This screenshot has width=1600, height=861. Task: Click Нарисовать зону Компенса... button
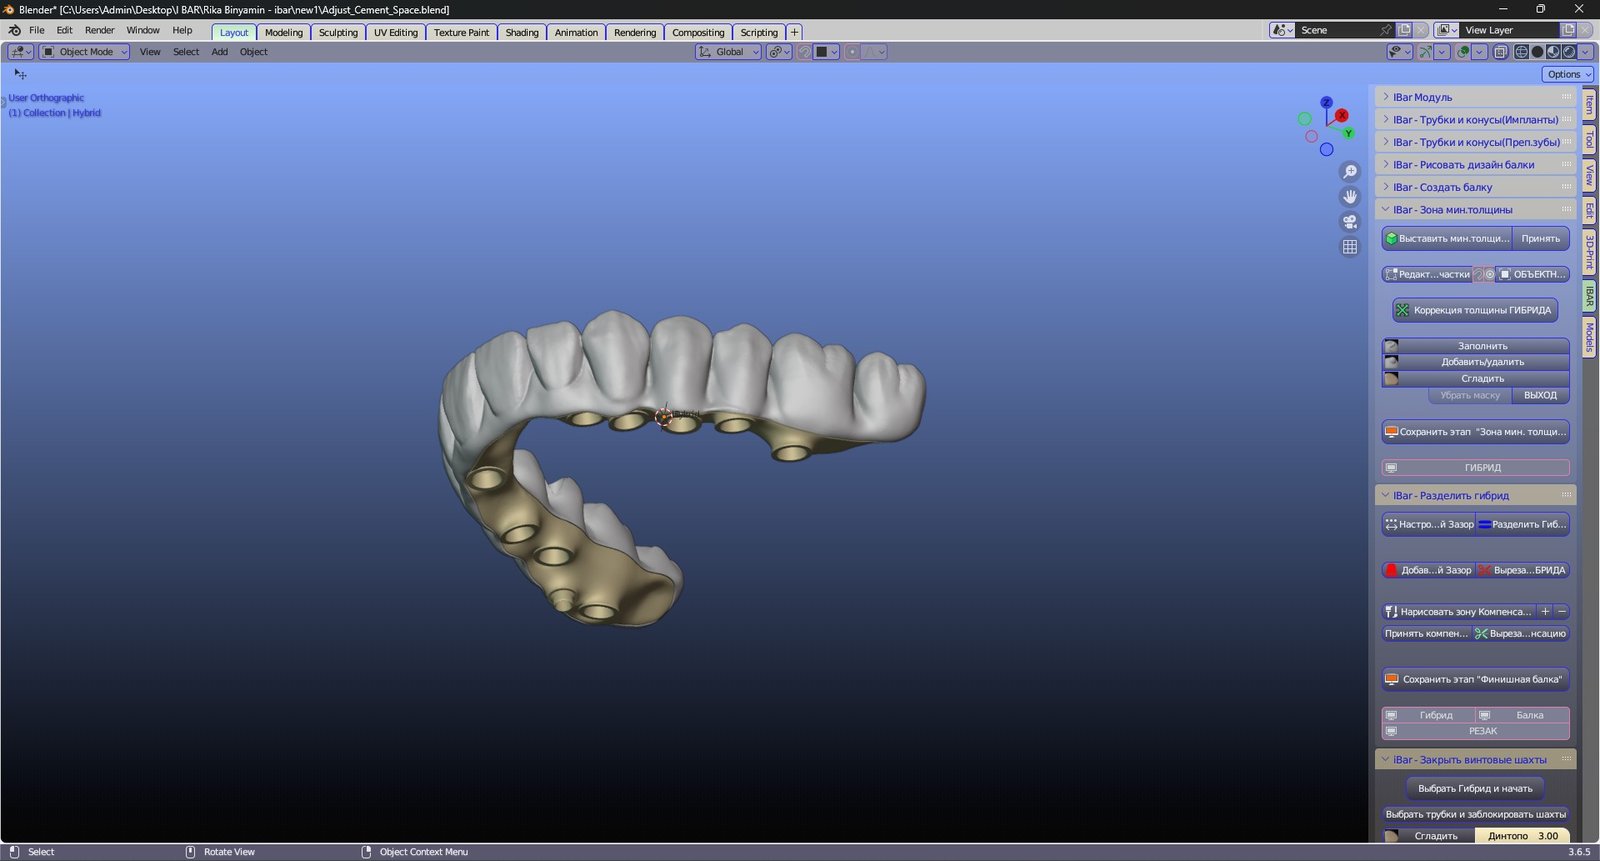coord(1459,611)
